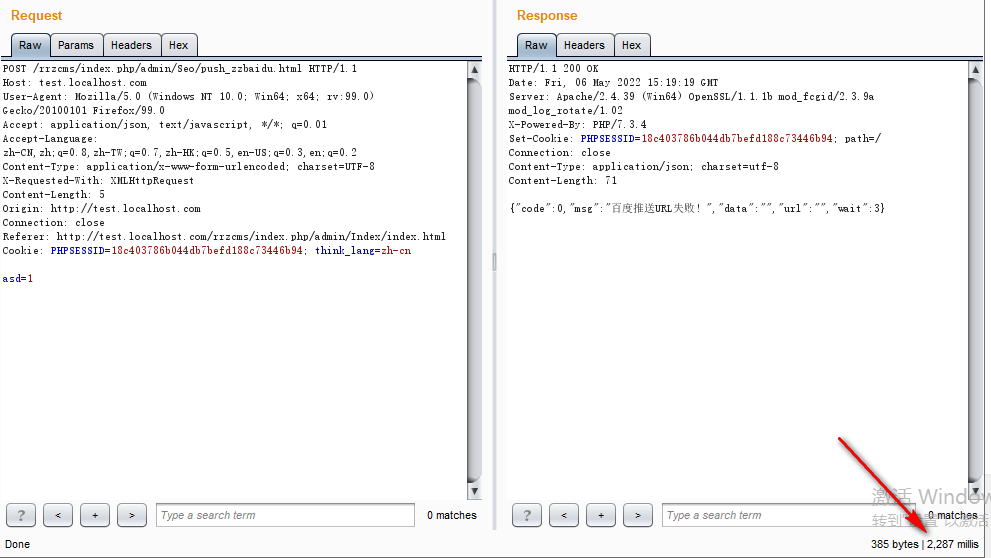
Task: Click Request scrollbar up arrow
Action: (x=475, y=69)
